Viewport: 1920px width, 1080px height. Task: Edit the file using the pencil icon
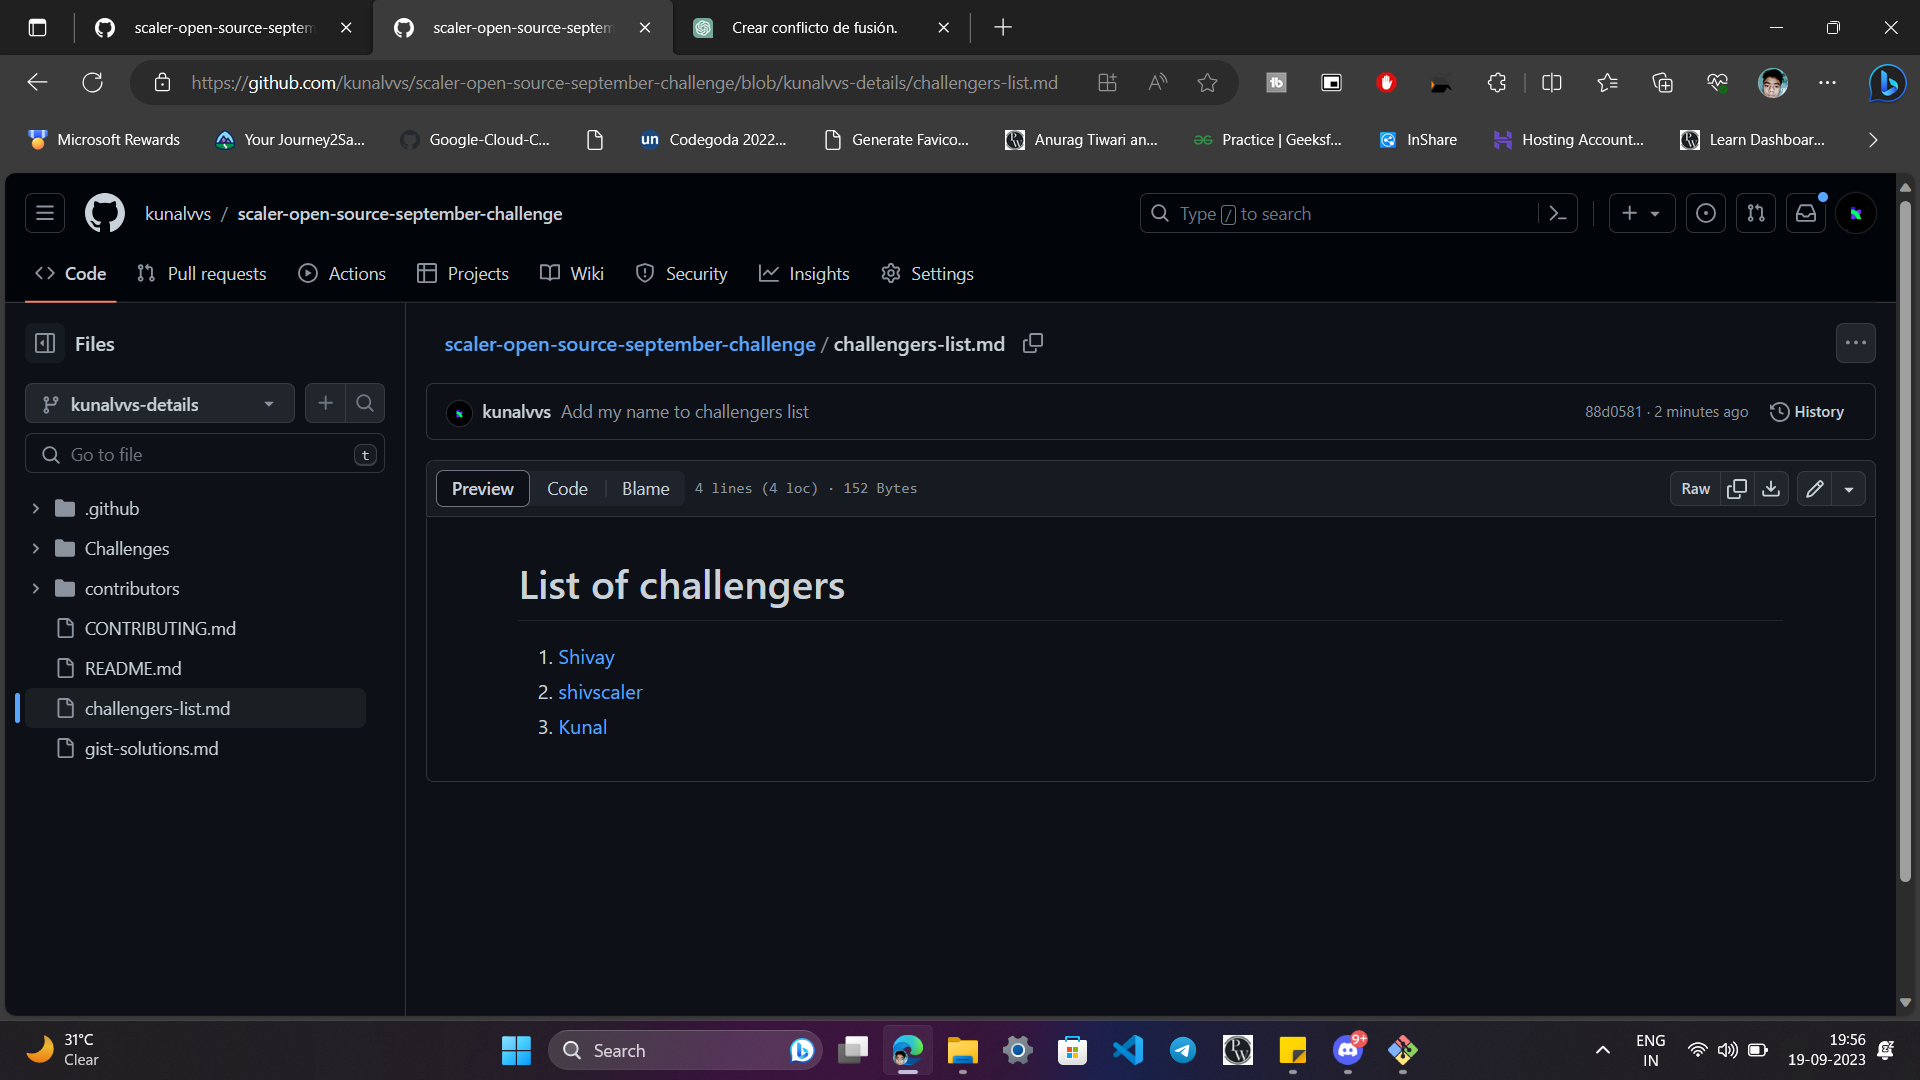point(1813,488)
